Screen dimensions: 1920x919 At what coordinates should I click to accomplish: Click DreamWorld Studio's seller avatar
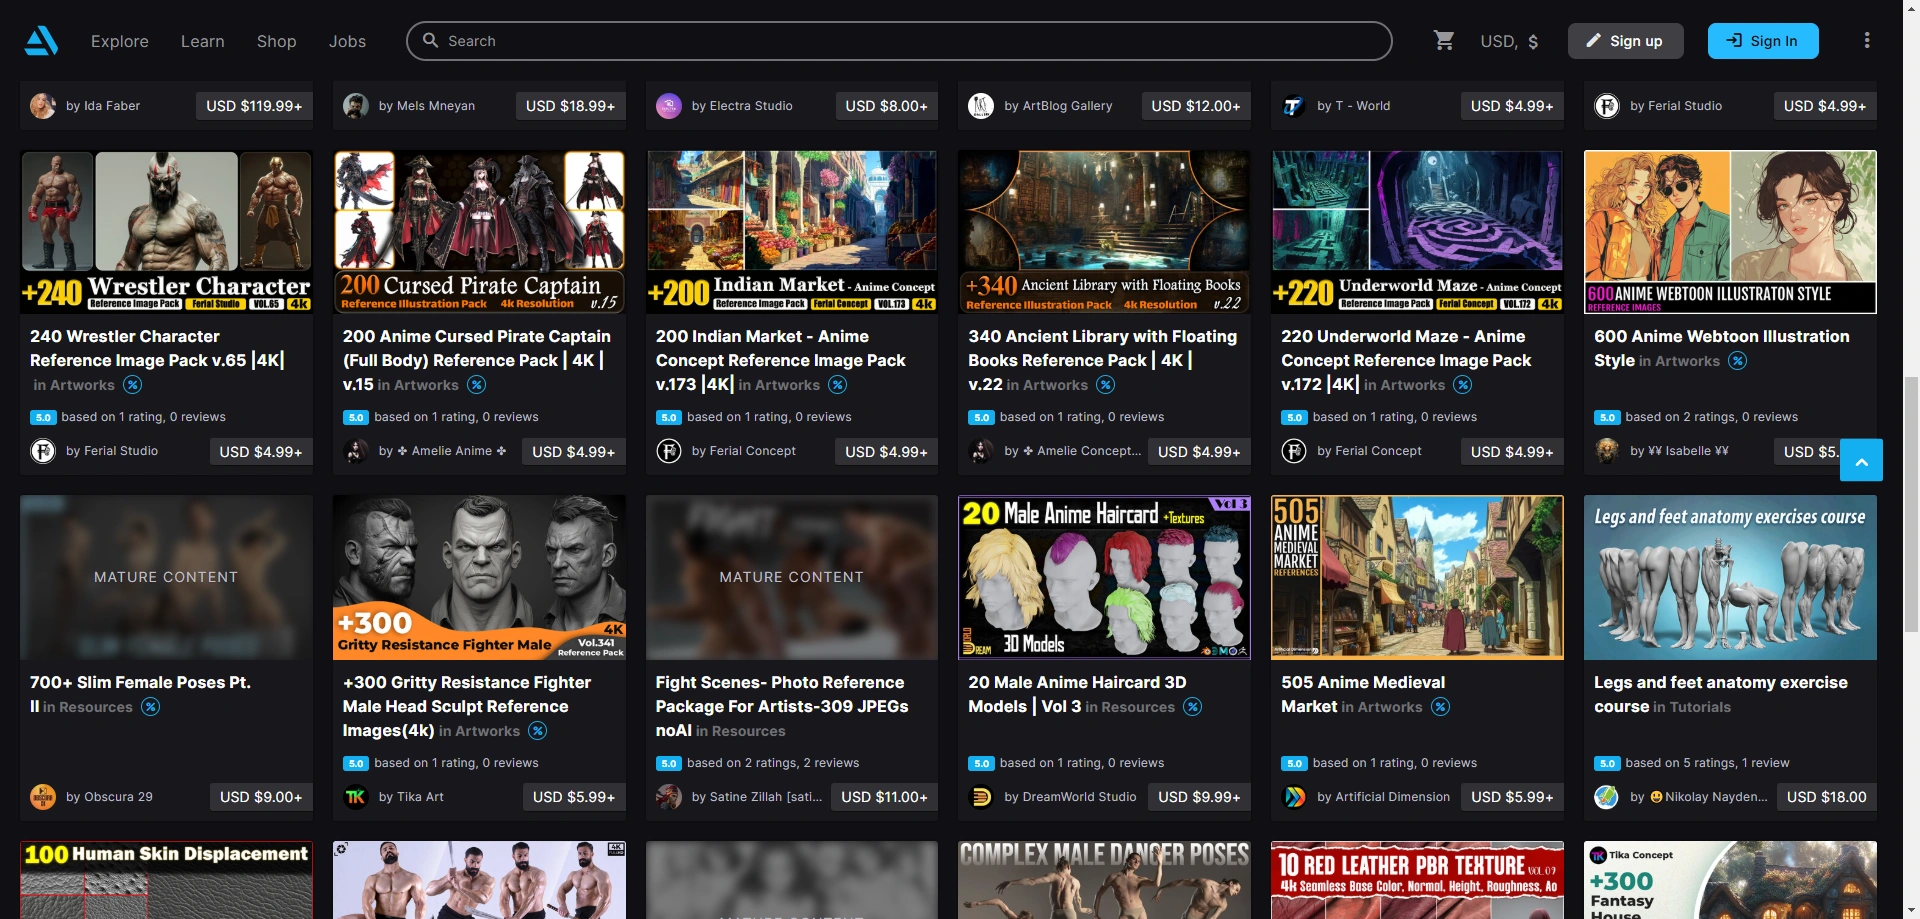(x=981, y=797)
